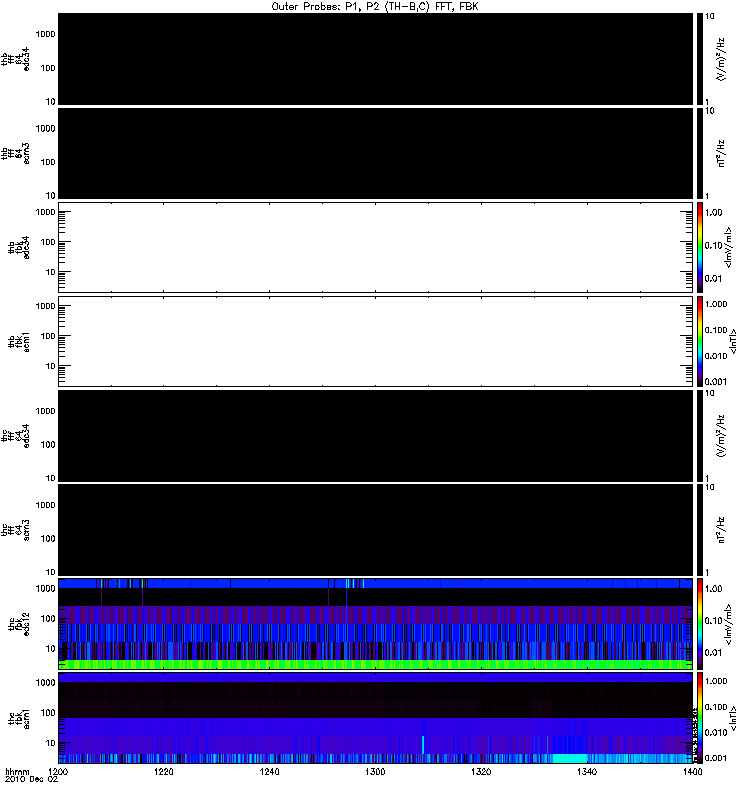Click the '1400' time axis label
The height and width of the screenshot is (800, 750).
pyautogui.click(x=692, y=771)
